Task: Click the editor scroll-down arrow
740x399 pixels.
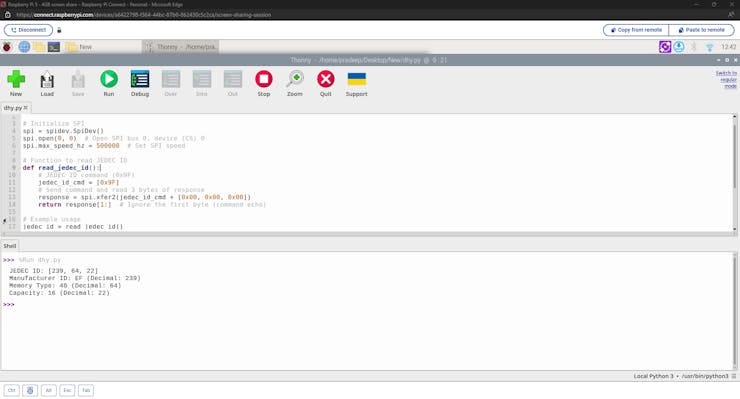Action: tap(735, 229)
